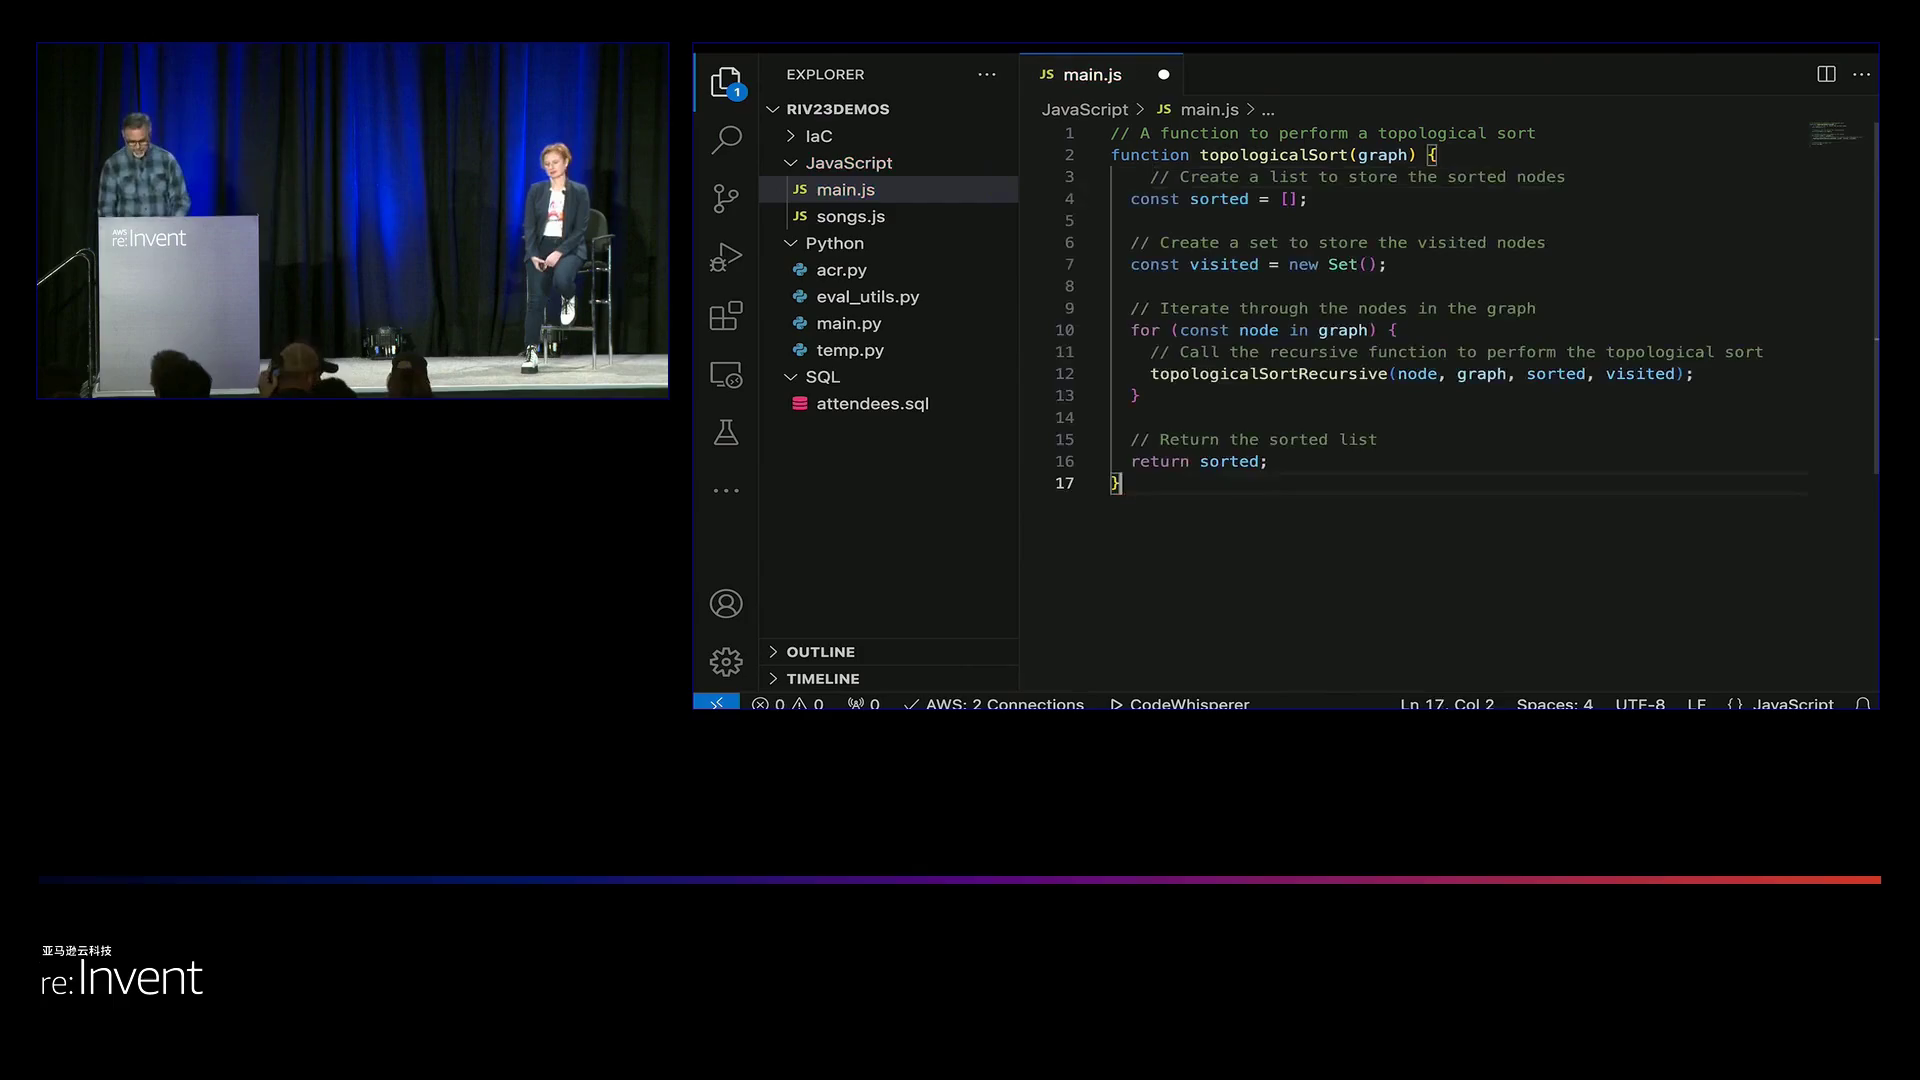The width and height of the screenshot is (1920, 1080).
Task: Open Explorer views and more actions menu
Action: pos(987,75)
